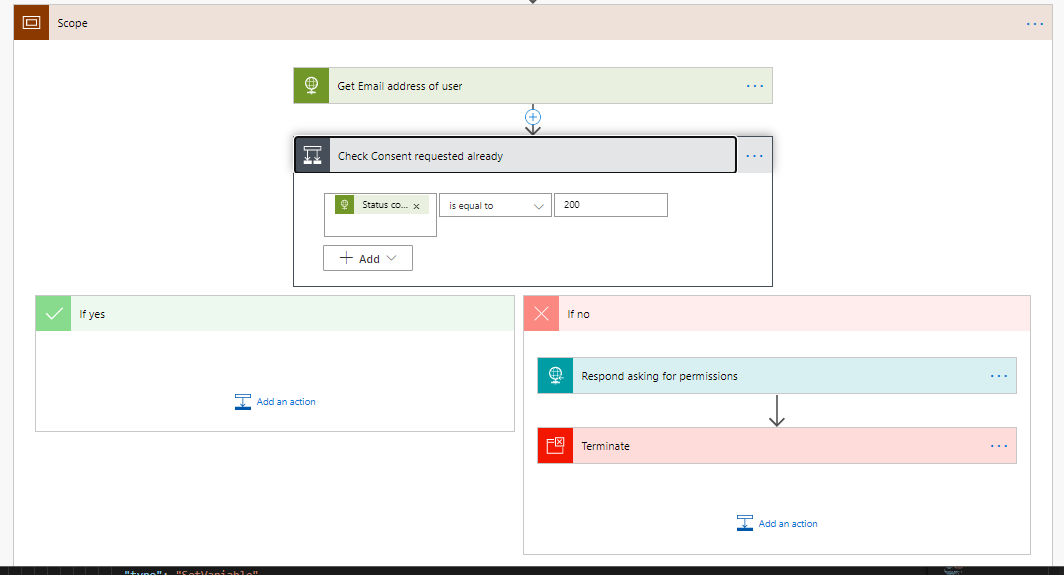Screen dimensions: 1064x575
Task: Click the red If no X icon
Action: pos(541,314)
